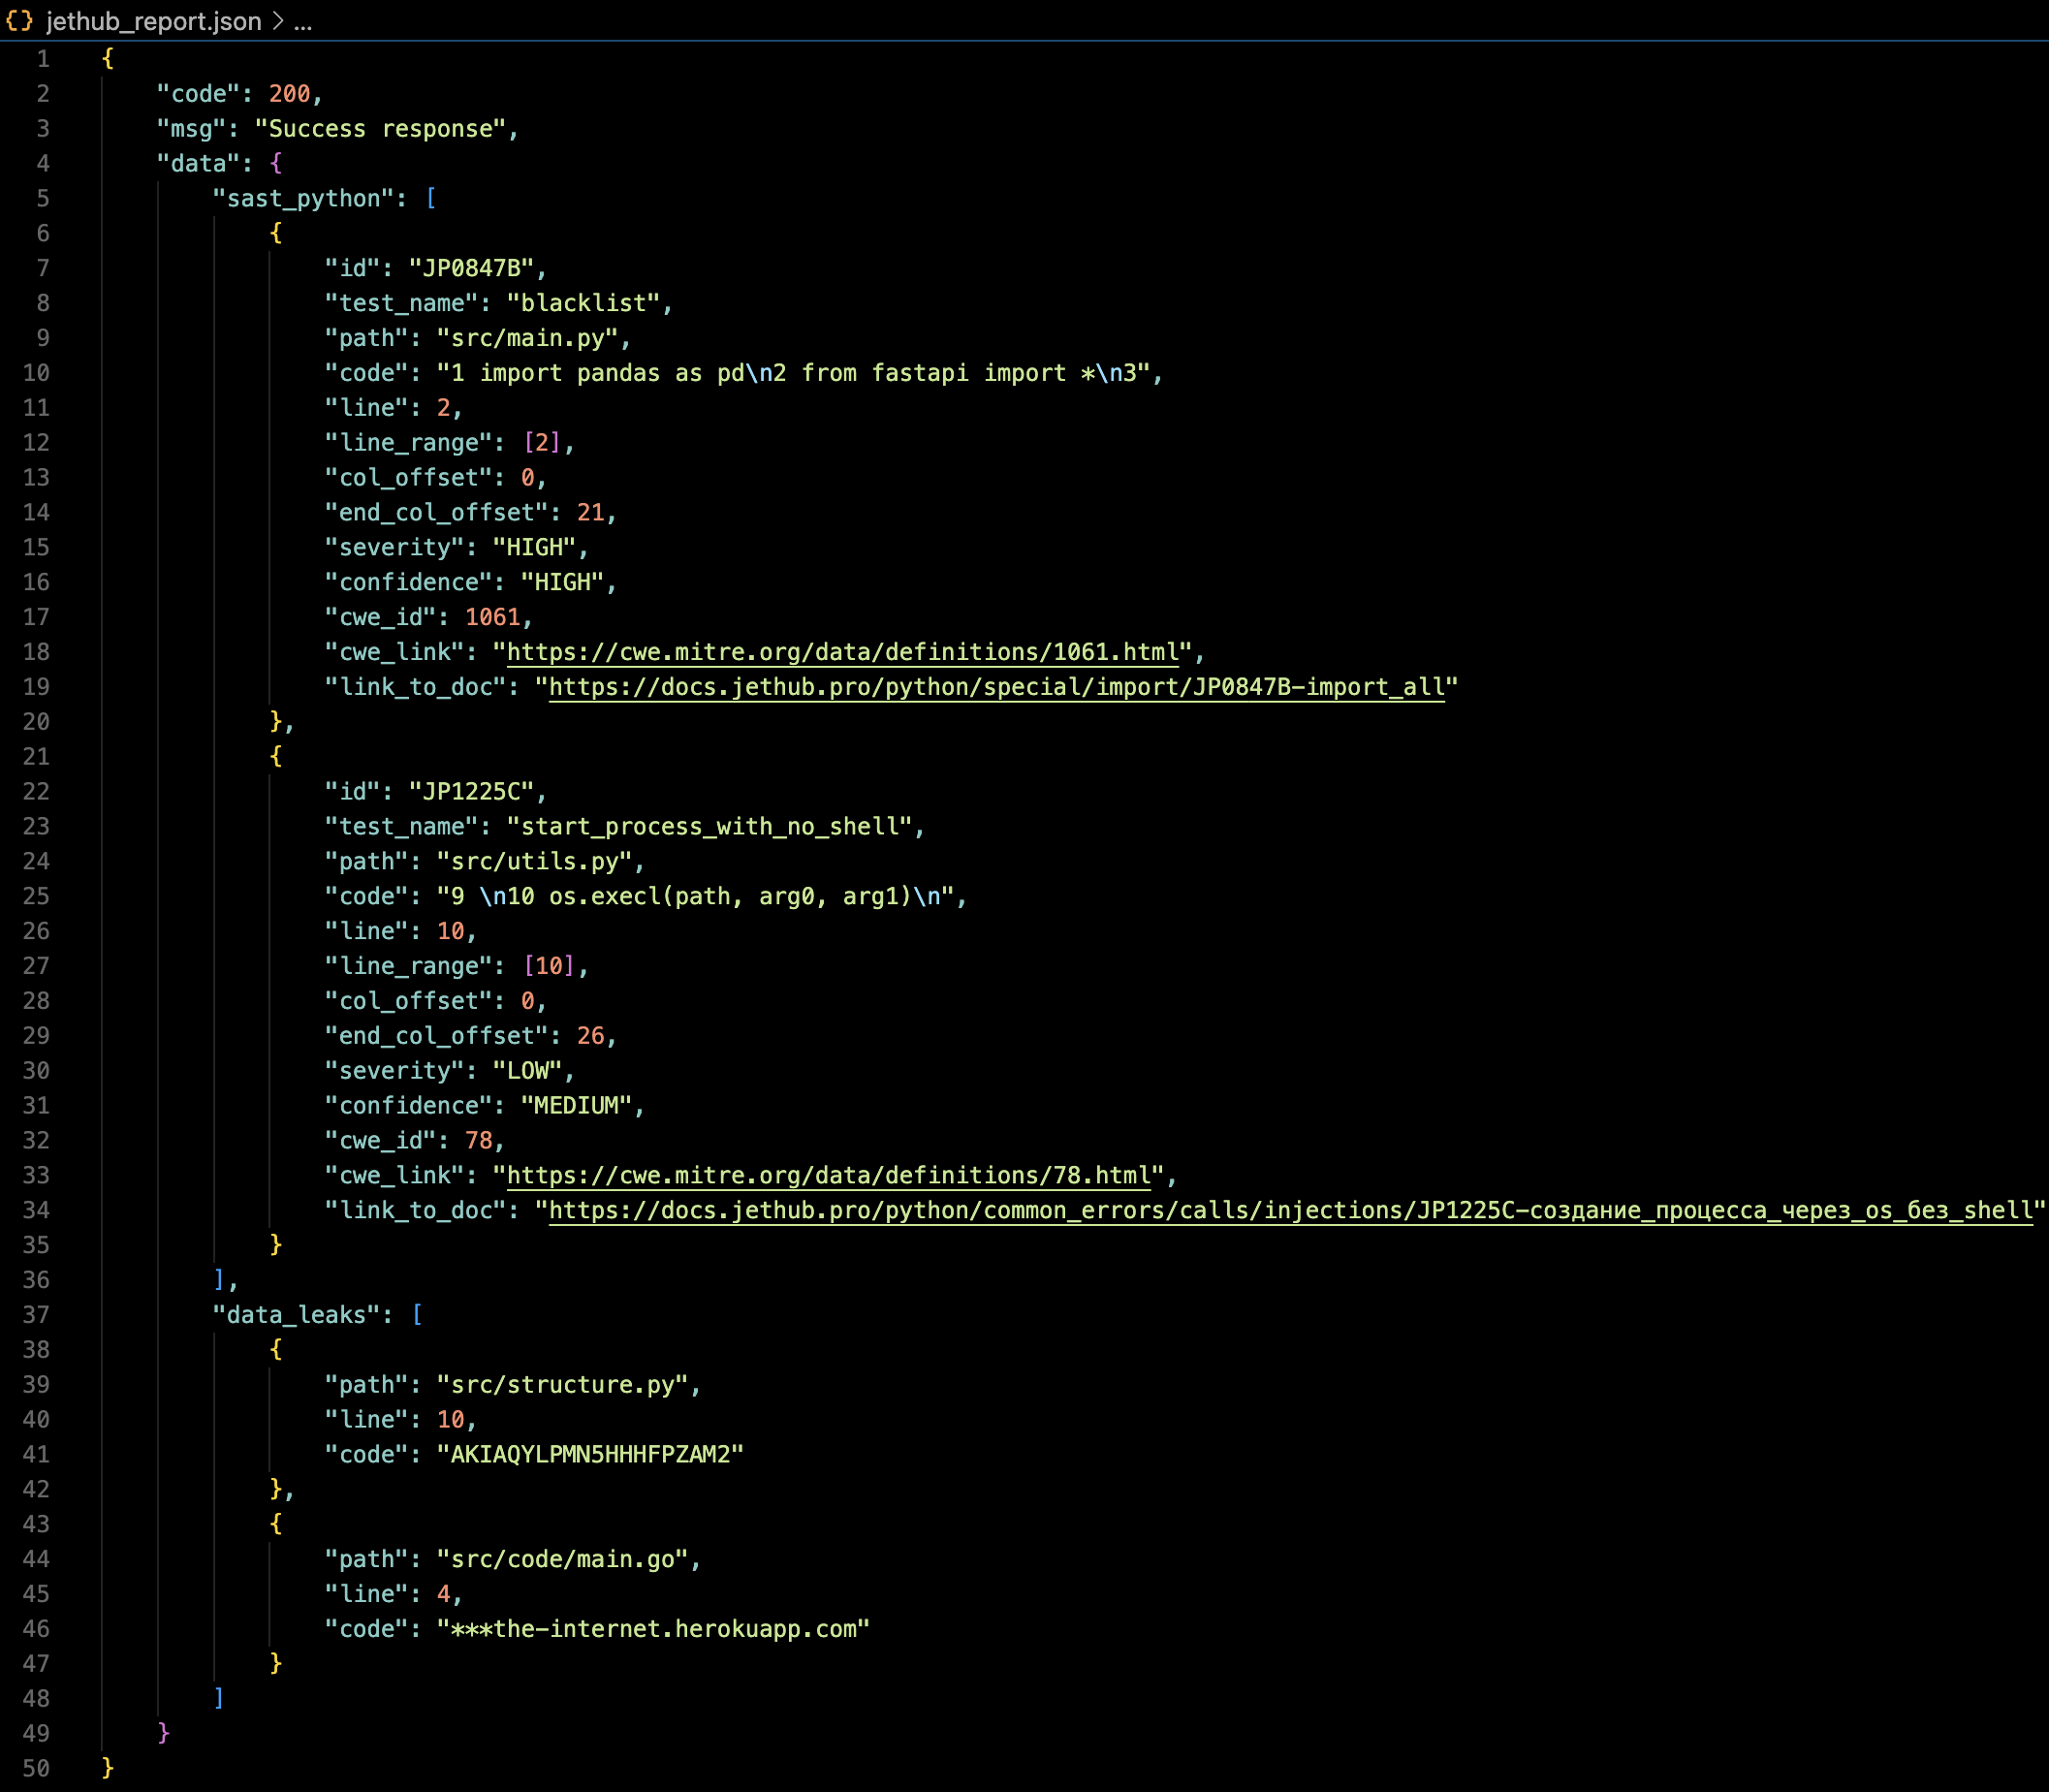
Task: Click the cwe_id 78 value
Action: pyautogui.click(x=478, y=1141)
